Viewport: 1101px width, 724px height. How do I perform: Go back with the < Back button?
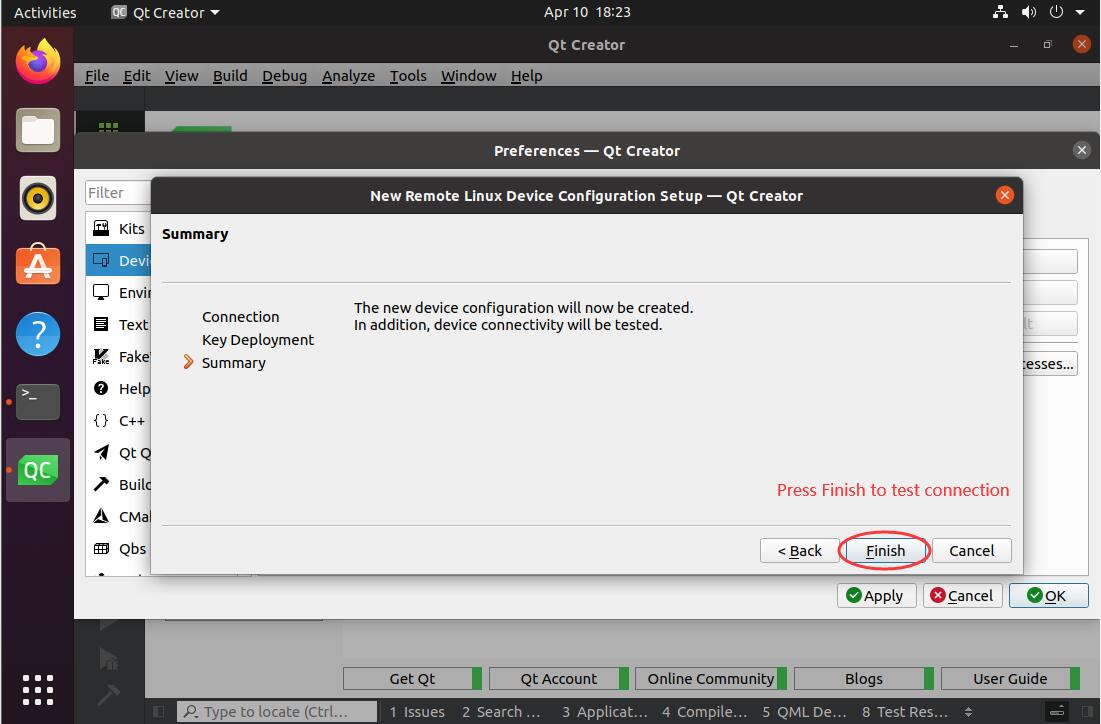point(799,551)
